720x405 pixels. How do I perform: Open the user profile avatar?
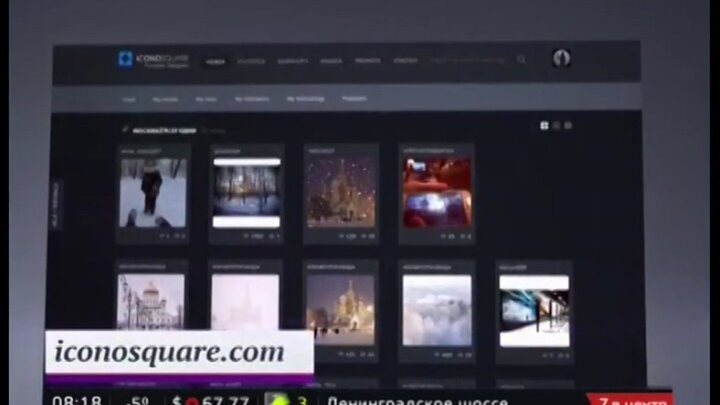561,59
